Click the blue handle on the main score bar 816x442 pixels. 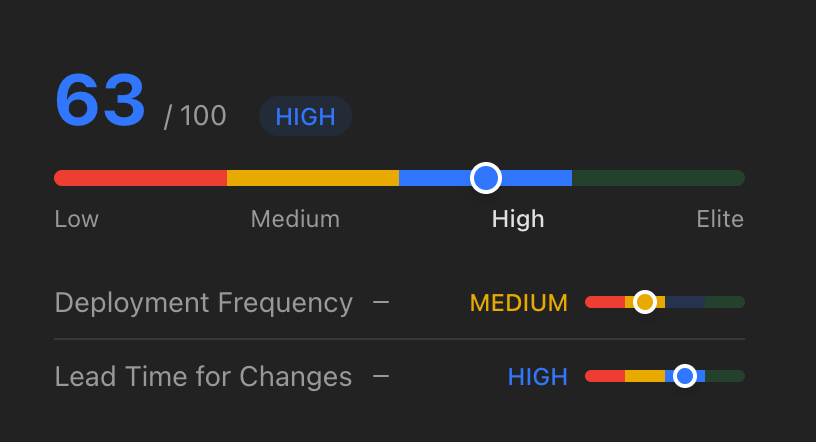(x=485, y=178)
